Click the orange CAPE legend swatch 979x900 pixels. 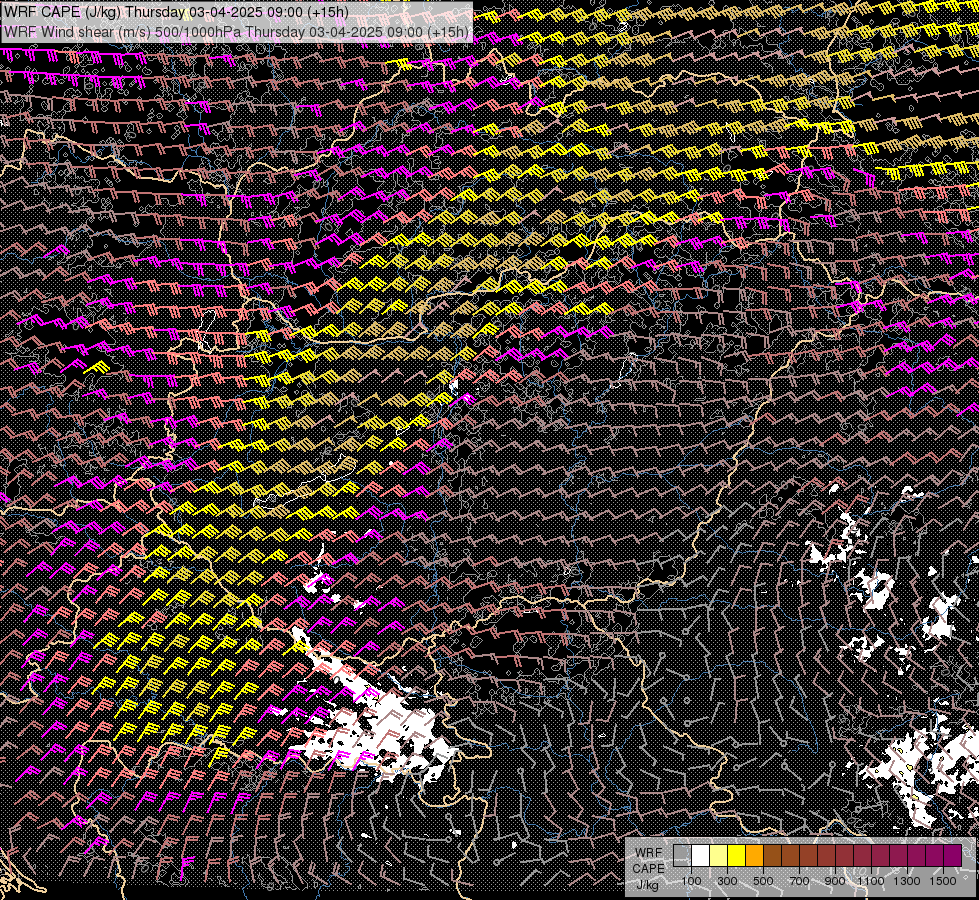(754, 855)
